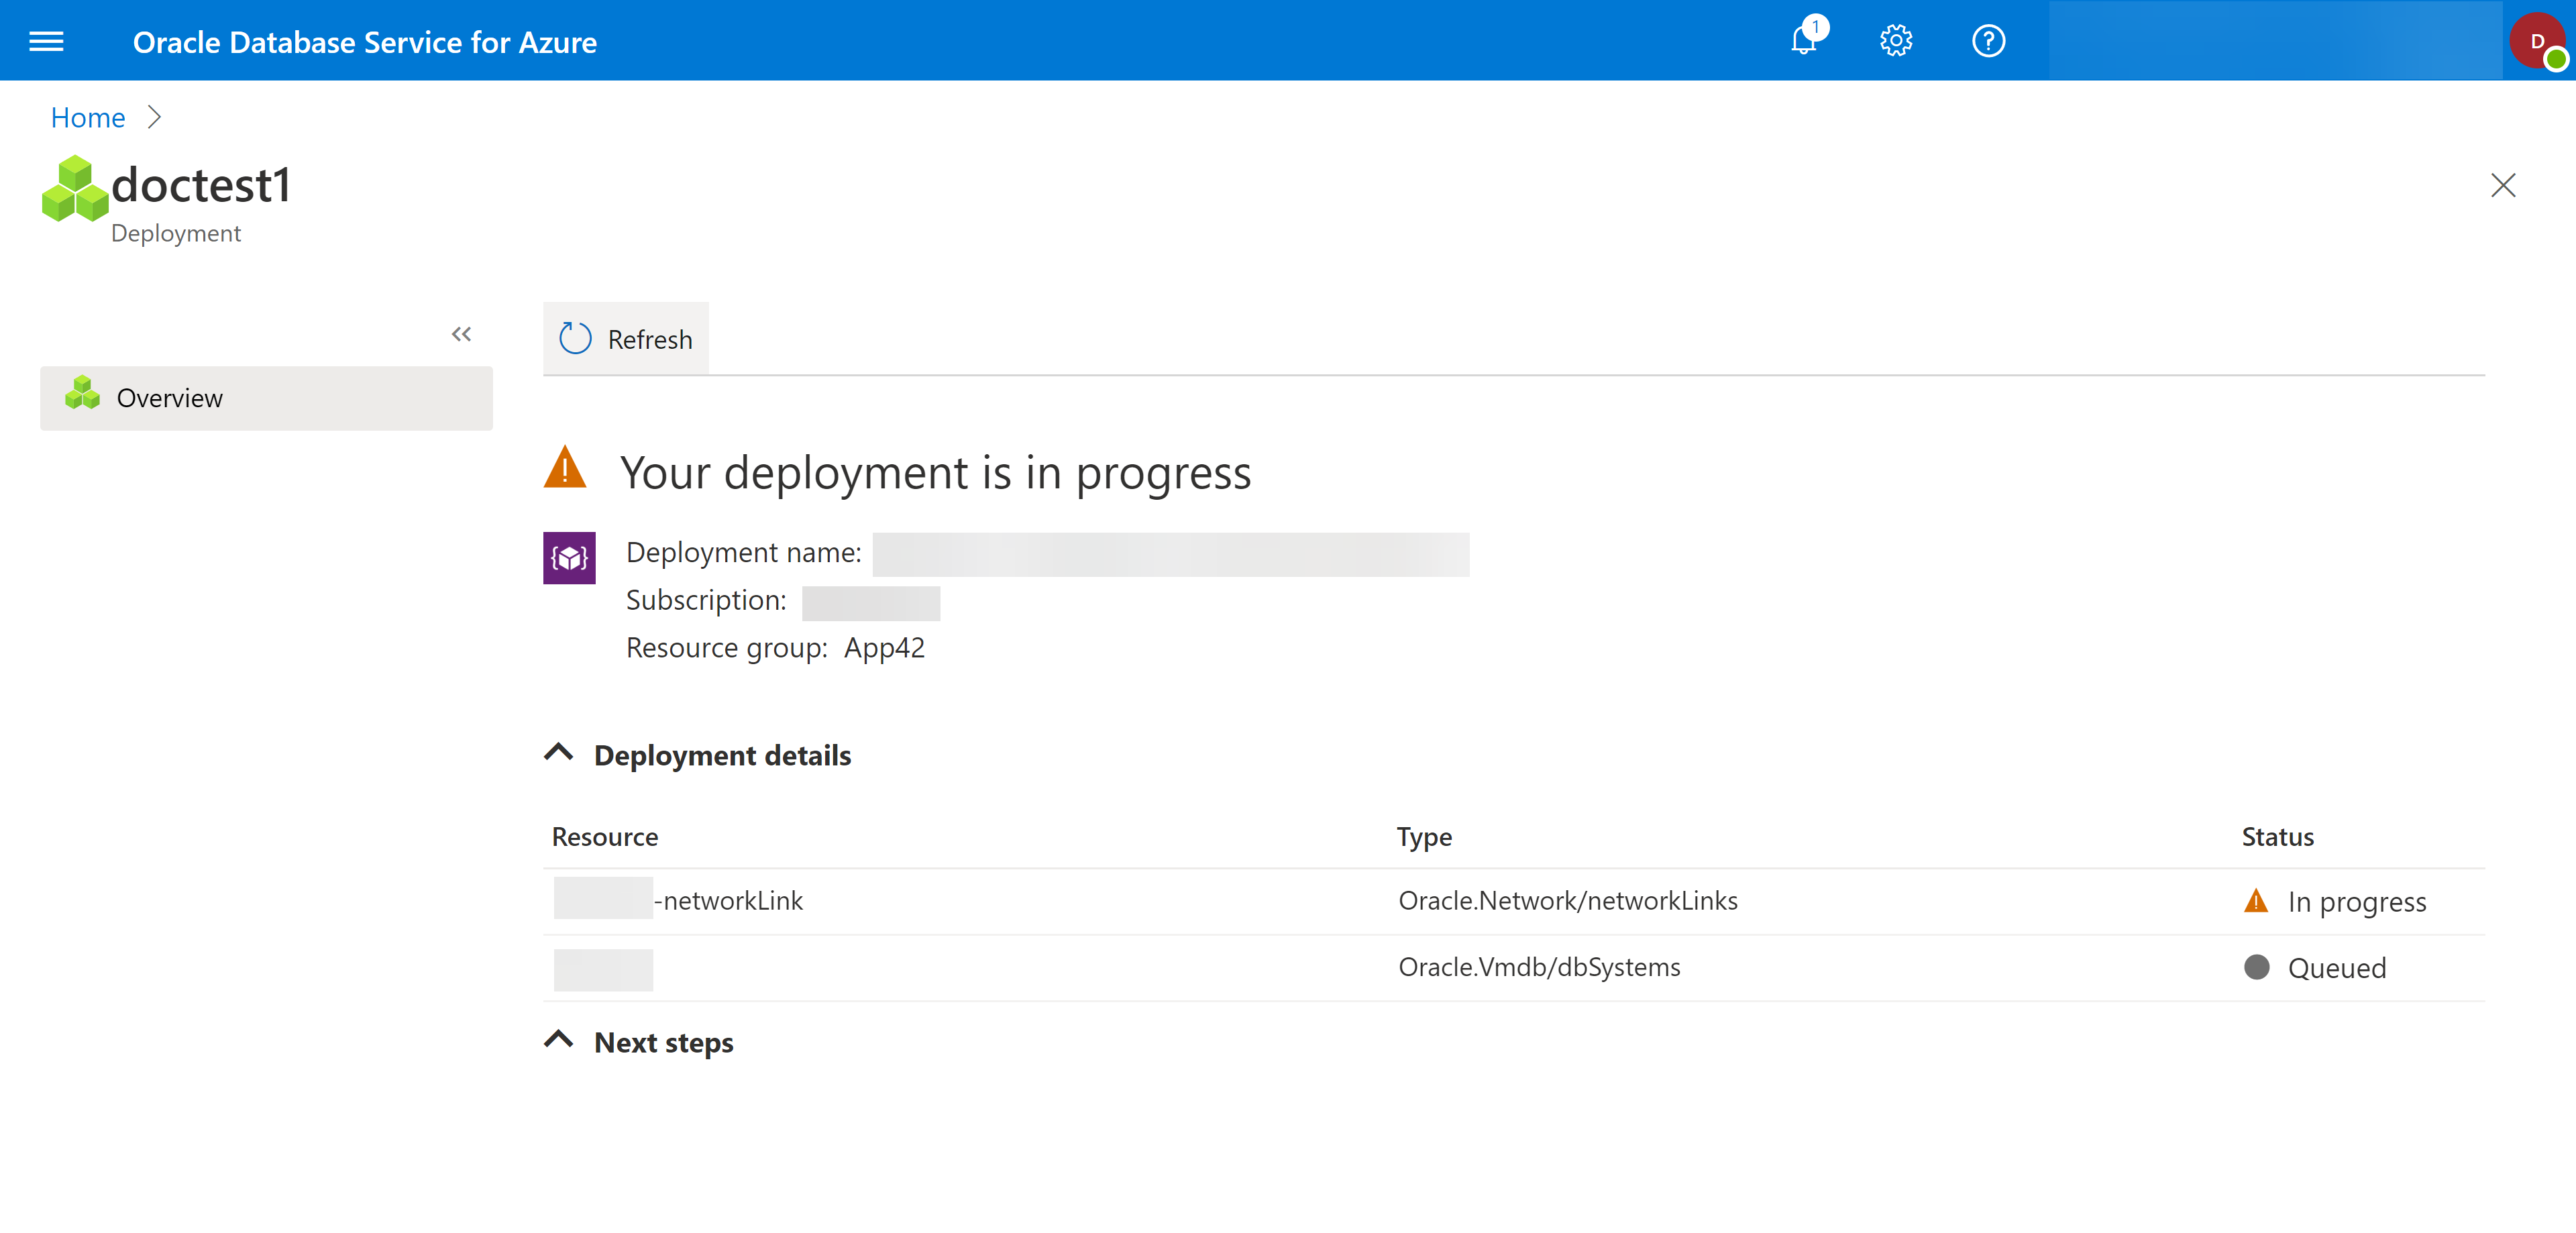Open the help question mark icon
Viewport: 2576px width, 1233px height.
click(x=1988, y=41)
